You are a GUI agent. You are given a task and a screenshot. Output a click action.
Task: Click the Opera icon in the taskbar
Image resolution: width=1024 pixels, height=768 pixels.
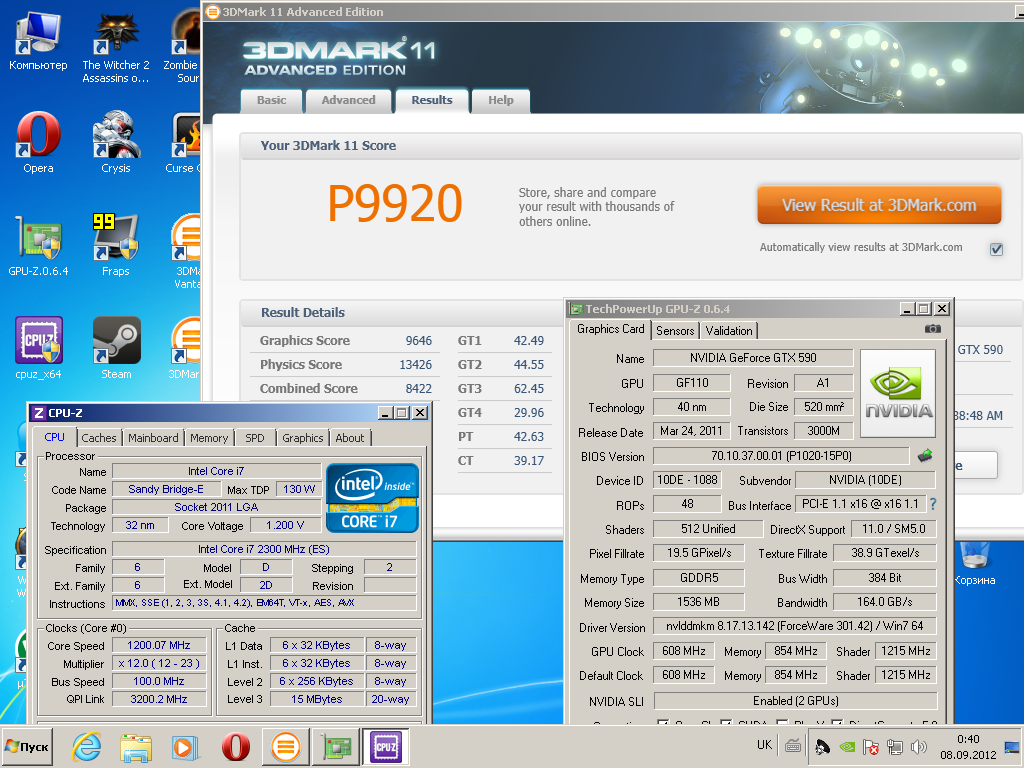pyautogui.click(x=235, y=747)
